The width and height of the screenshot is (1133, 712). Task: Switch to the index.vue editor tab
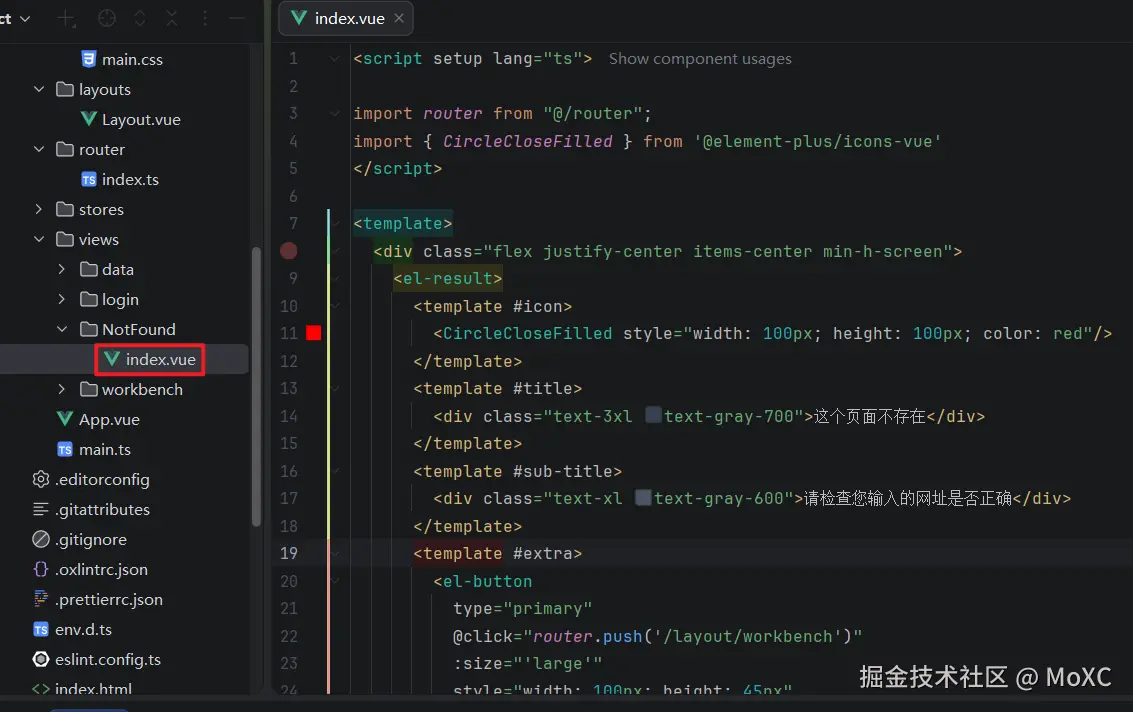(x=345, y=19)
